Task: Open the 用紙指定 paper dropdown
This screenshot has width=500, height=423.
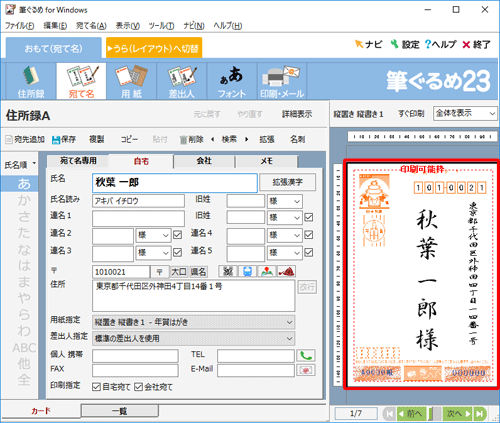Action: [194, 322]
